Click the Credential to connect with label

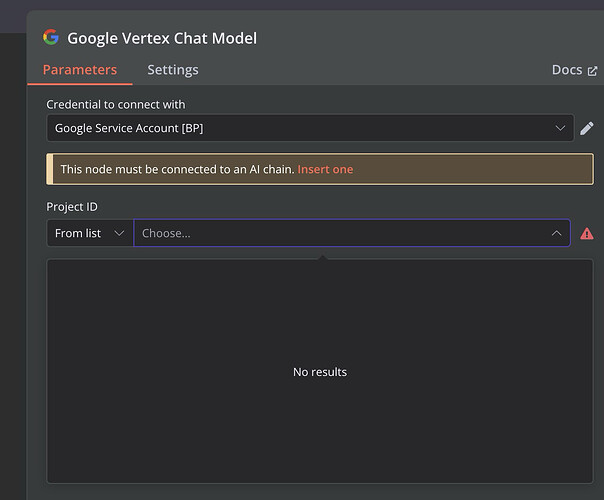click(x=116, y=104)
